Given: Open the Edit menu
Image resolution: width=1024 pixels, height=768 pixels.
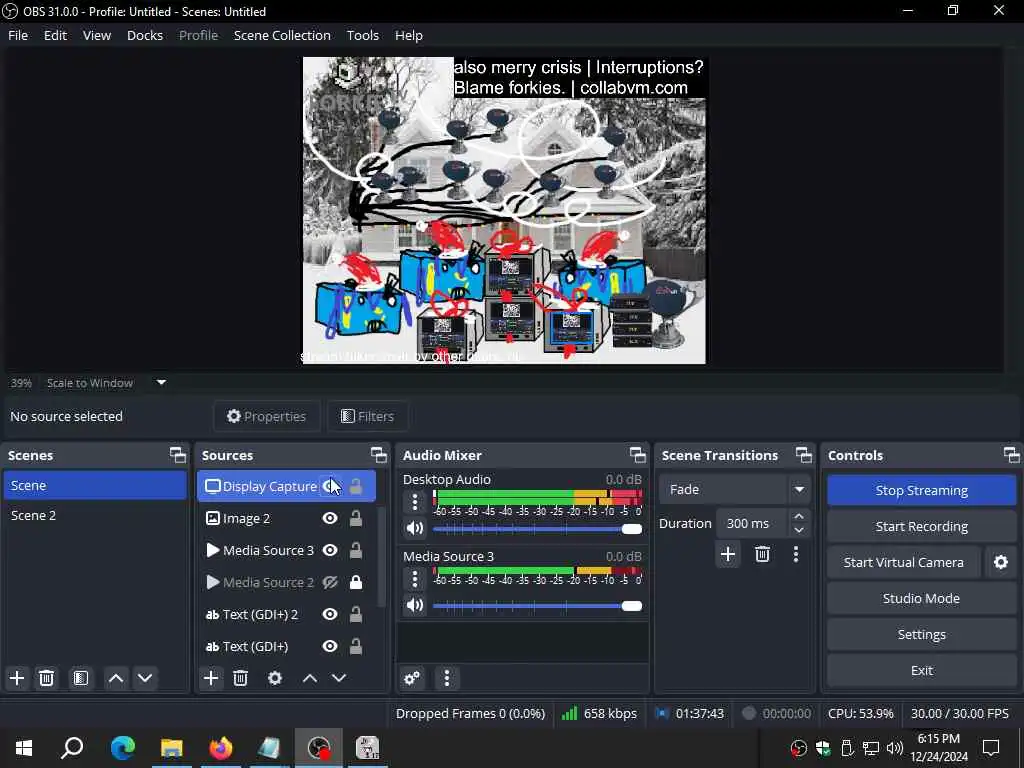Looking at the screenshot, I should [56, 35].
